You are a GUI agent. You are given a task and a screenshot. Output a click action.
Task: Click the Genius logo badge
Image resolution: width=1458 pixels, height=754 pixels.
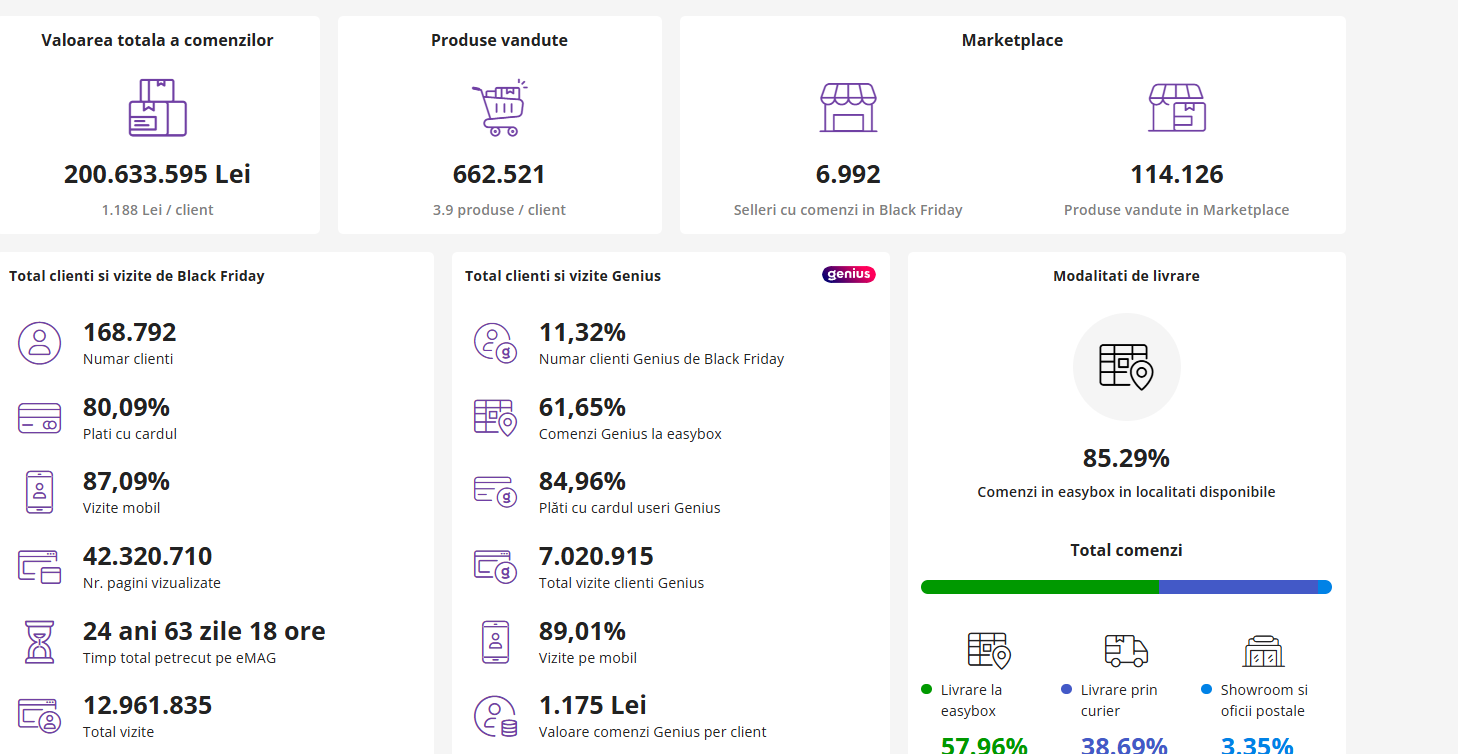coord(848,275)
